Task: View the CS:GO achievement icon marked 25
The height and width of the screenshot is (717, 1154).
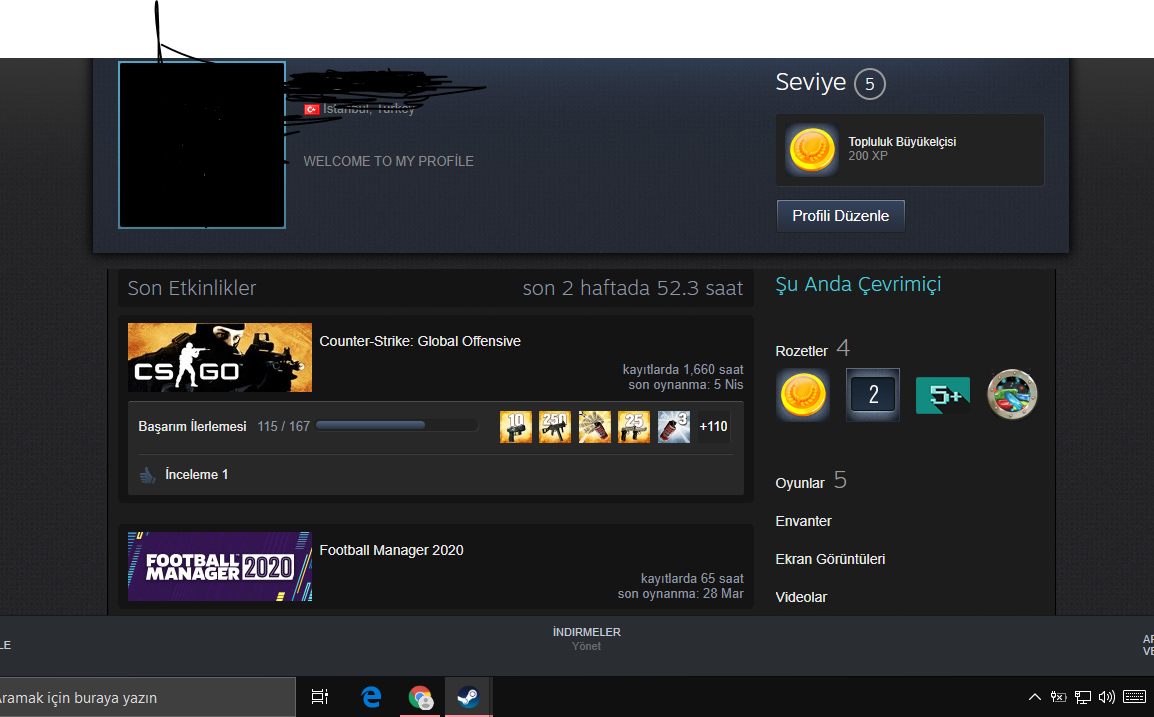Action: [634, 427]
